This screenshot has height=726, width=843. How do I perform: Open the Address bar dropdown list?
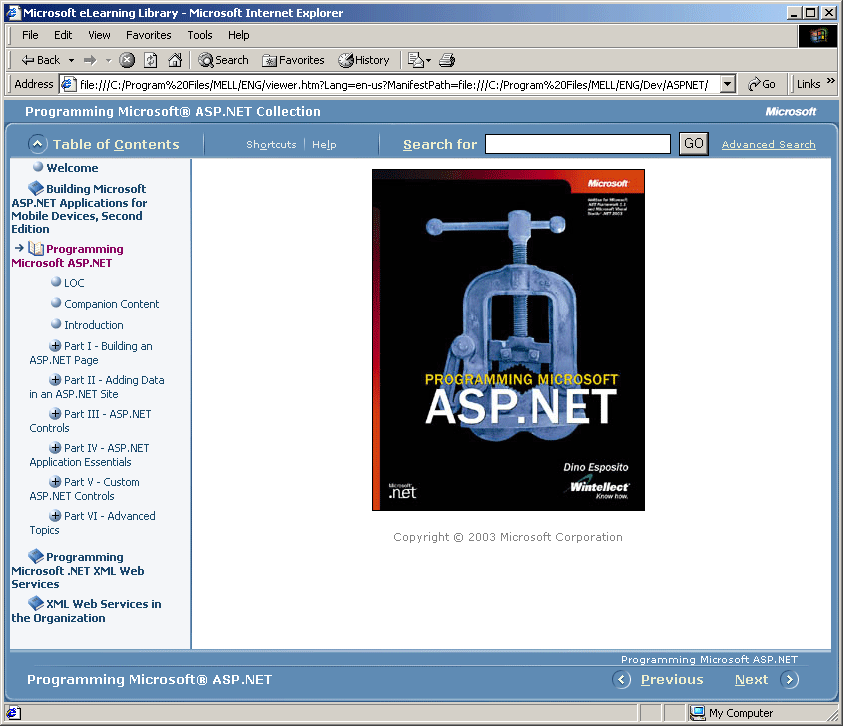[727, 84]
